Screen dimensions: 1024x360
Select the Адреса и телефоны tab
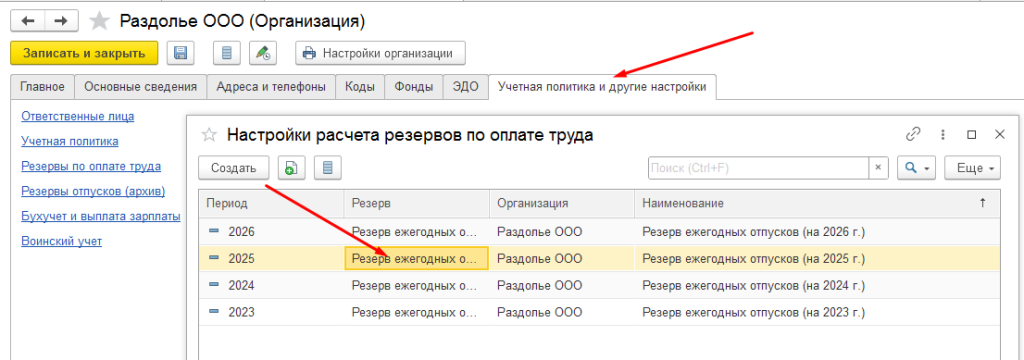271,87
